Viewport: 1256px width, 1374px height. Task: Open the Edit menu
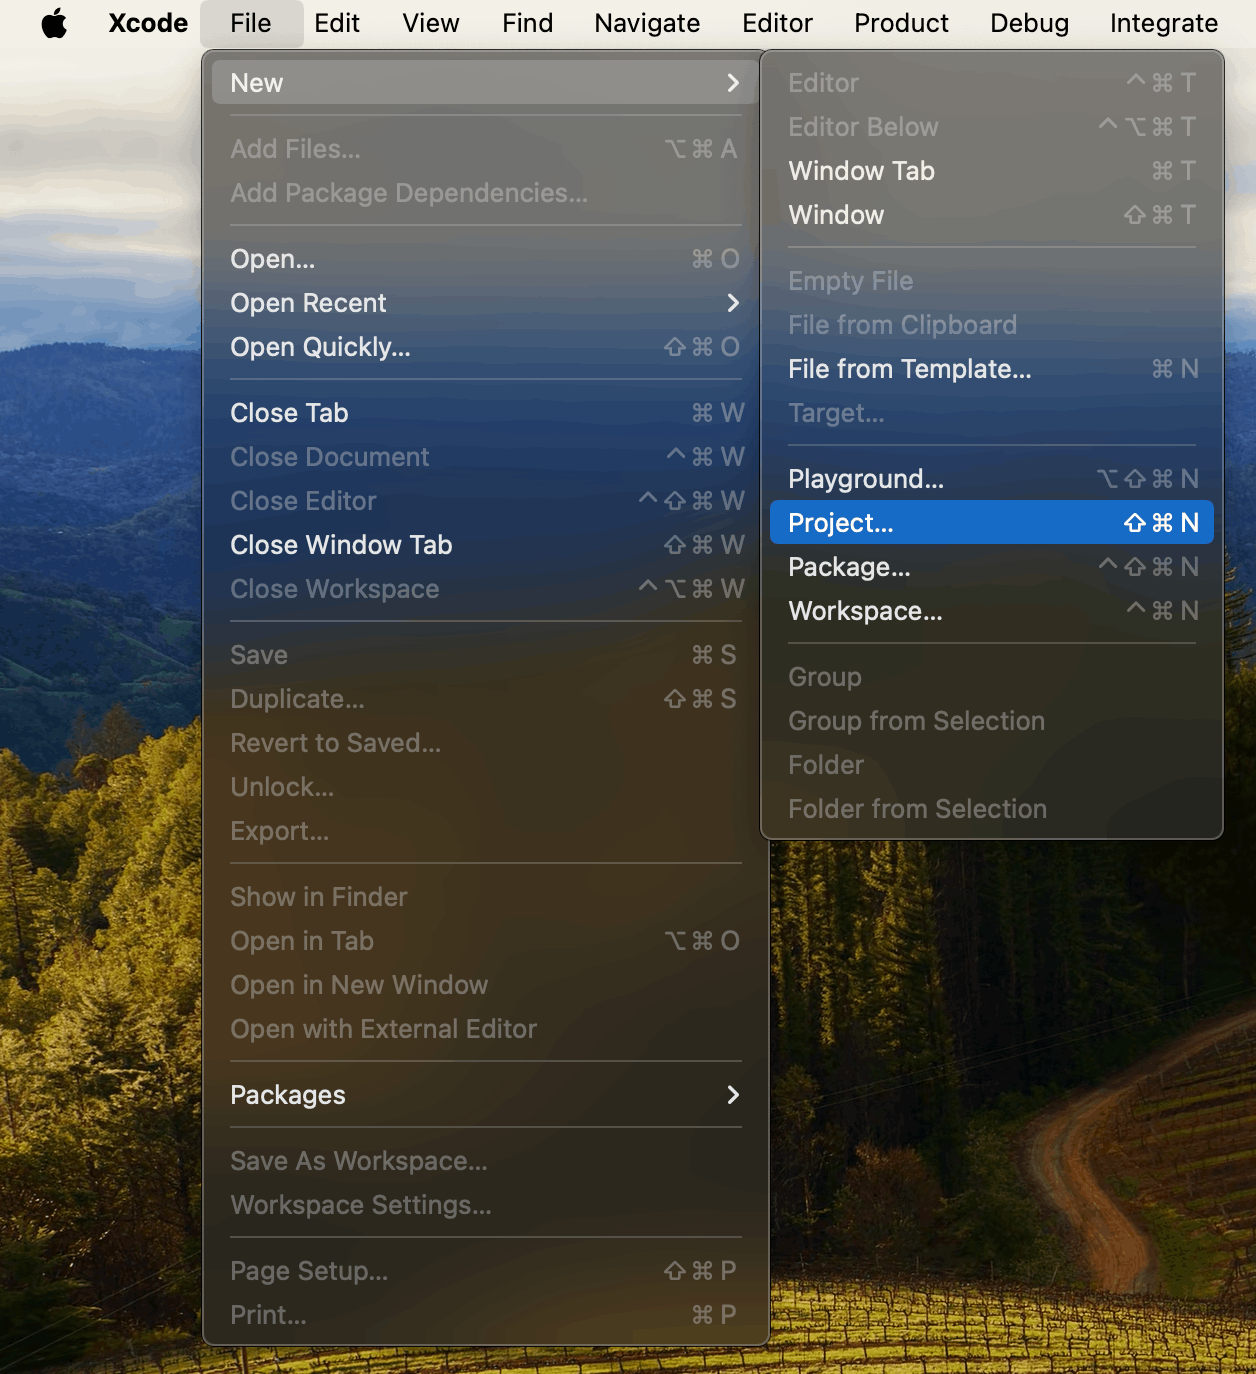click(337, 23)
